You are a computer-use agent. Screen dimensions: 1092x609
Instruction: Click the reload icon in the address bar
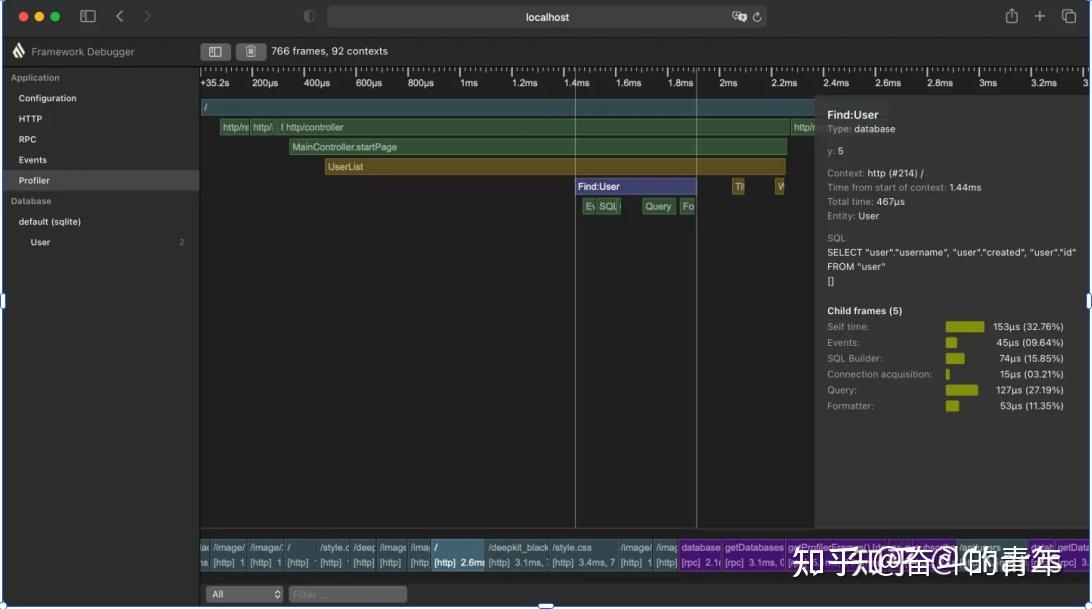757,16
